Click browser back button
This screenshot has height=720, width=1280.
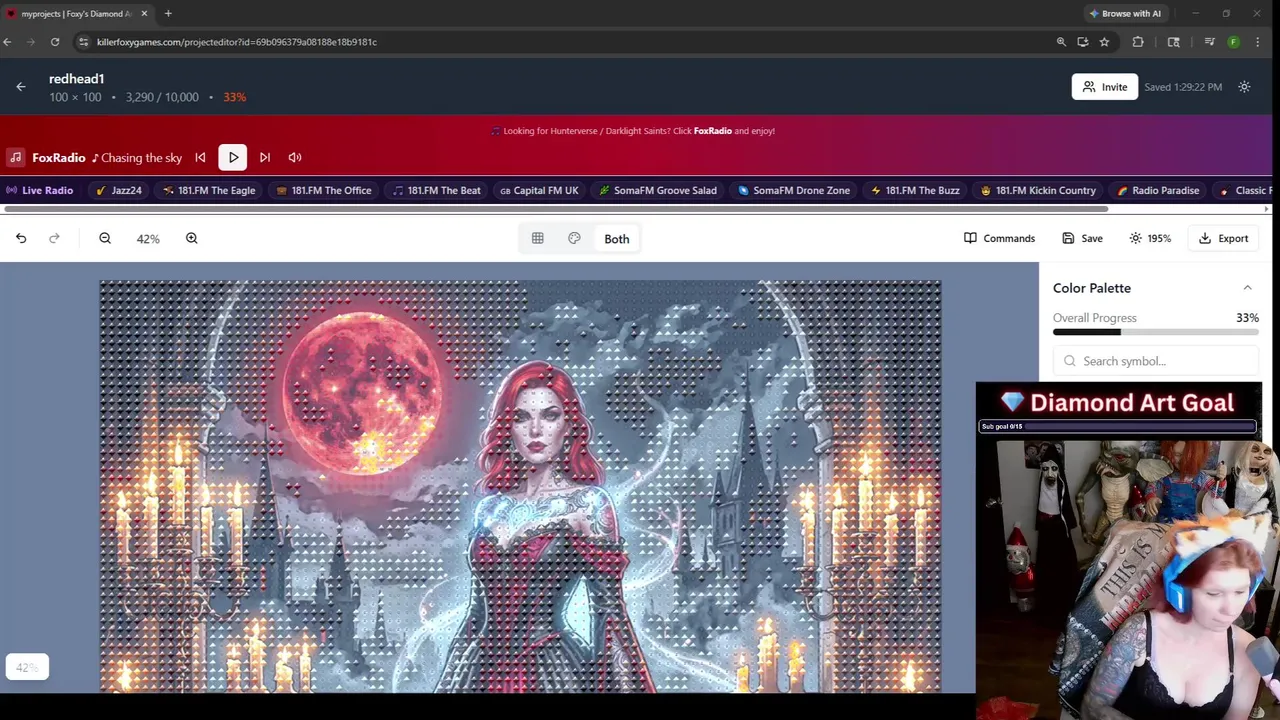click(x=7, y=42)
